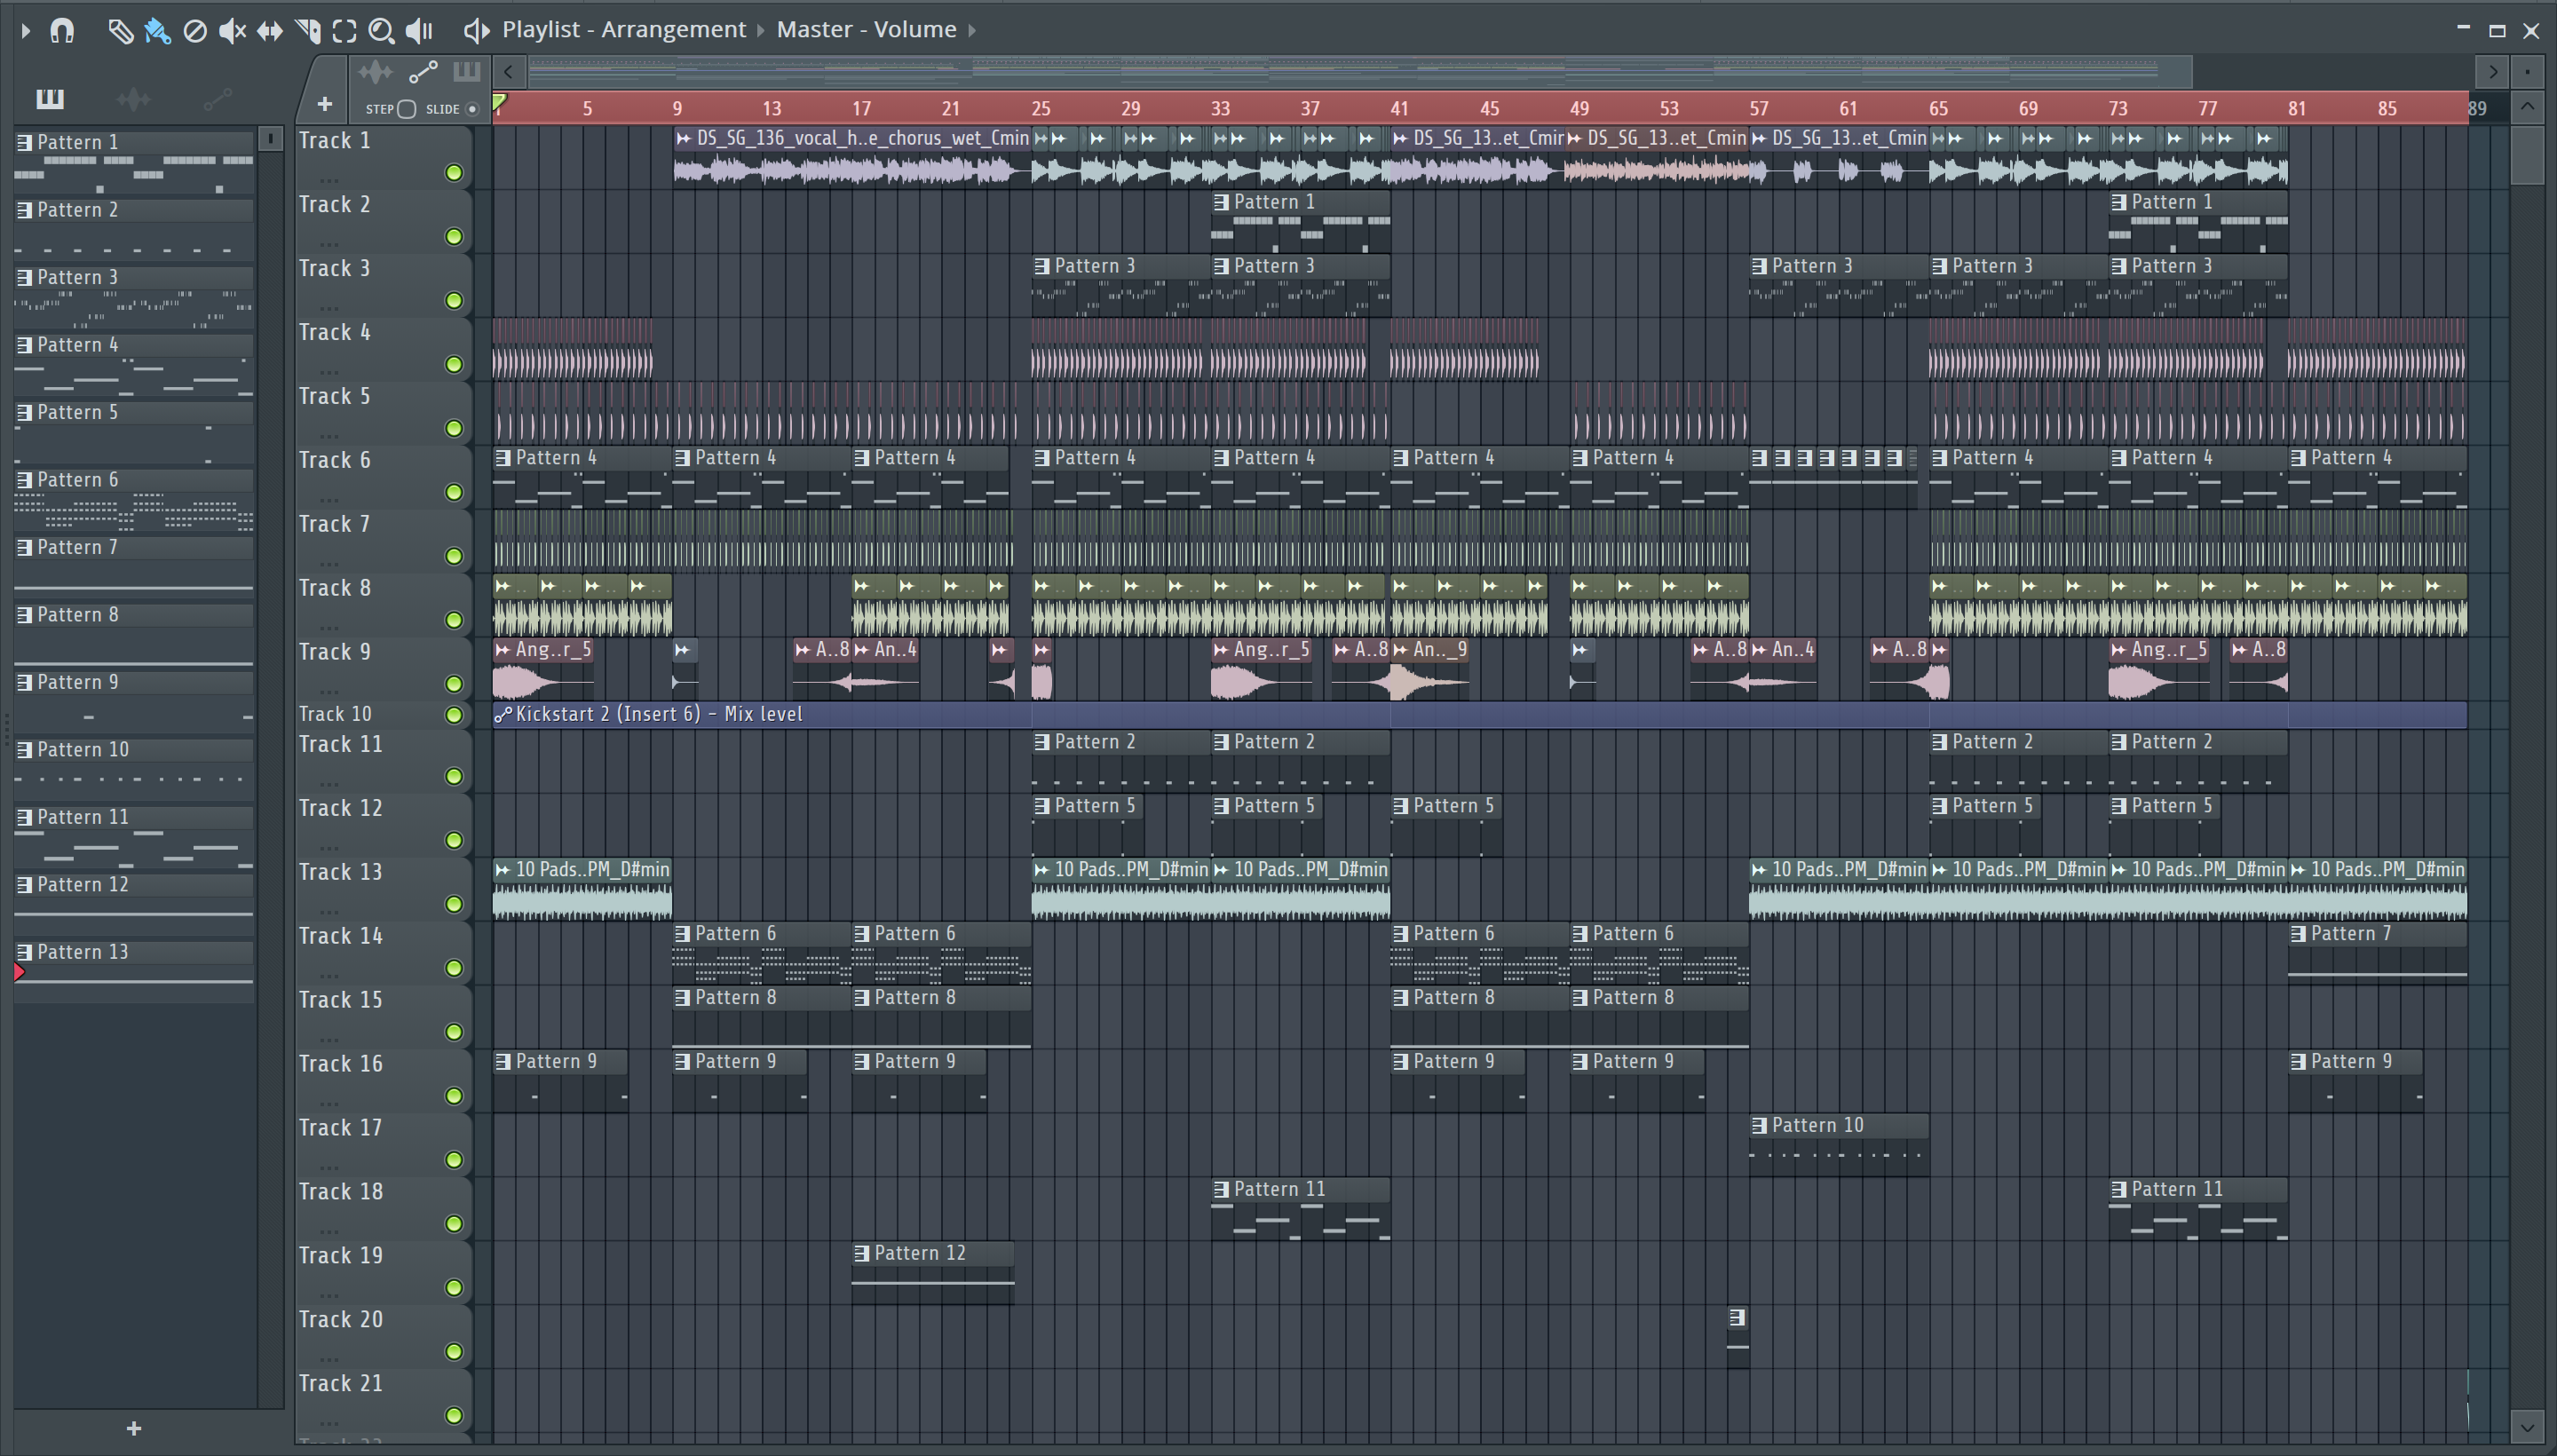Open Pattern 11 clip menu on Track 18

click(1221, 1190)
